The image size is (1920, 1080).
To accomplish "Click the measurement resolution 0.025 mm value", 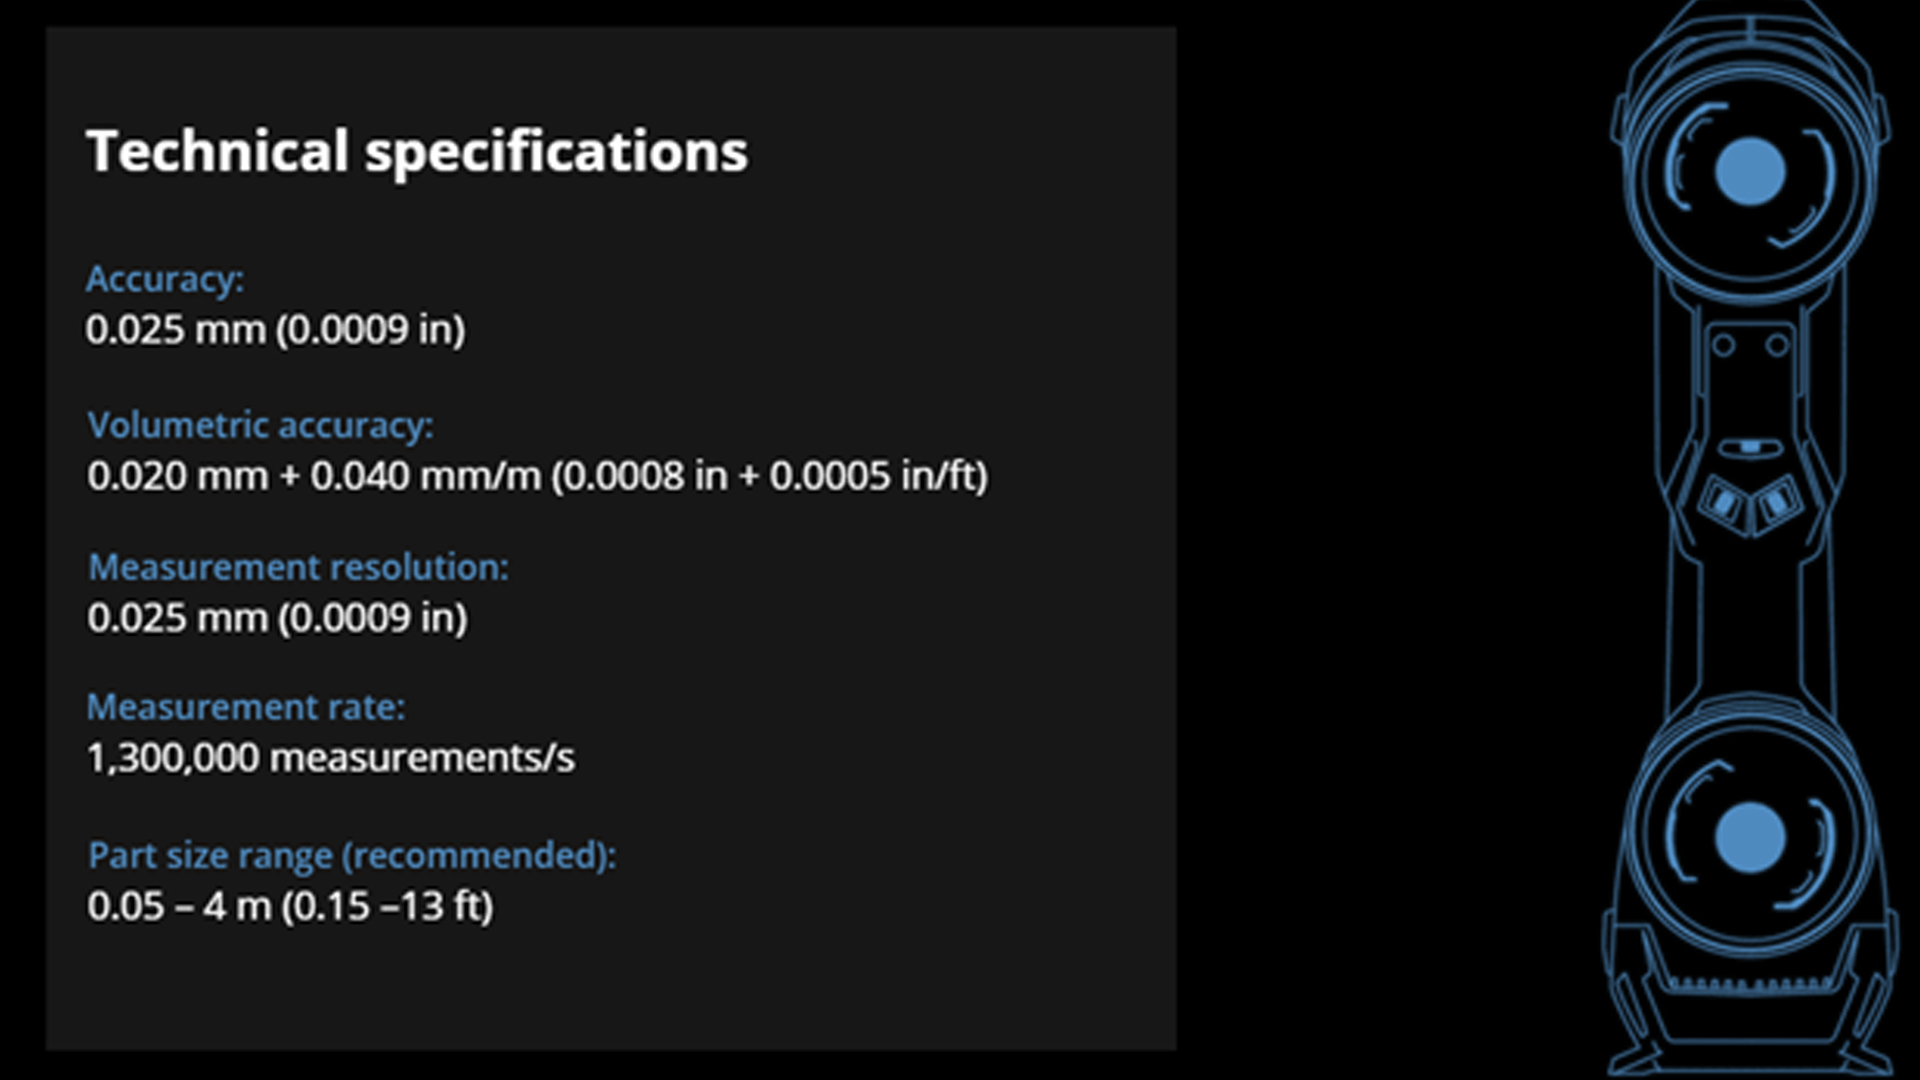I will coord(278,618).
